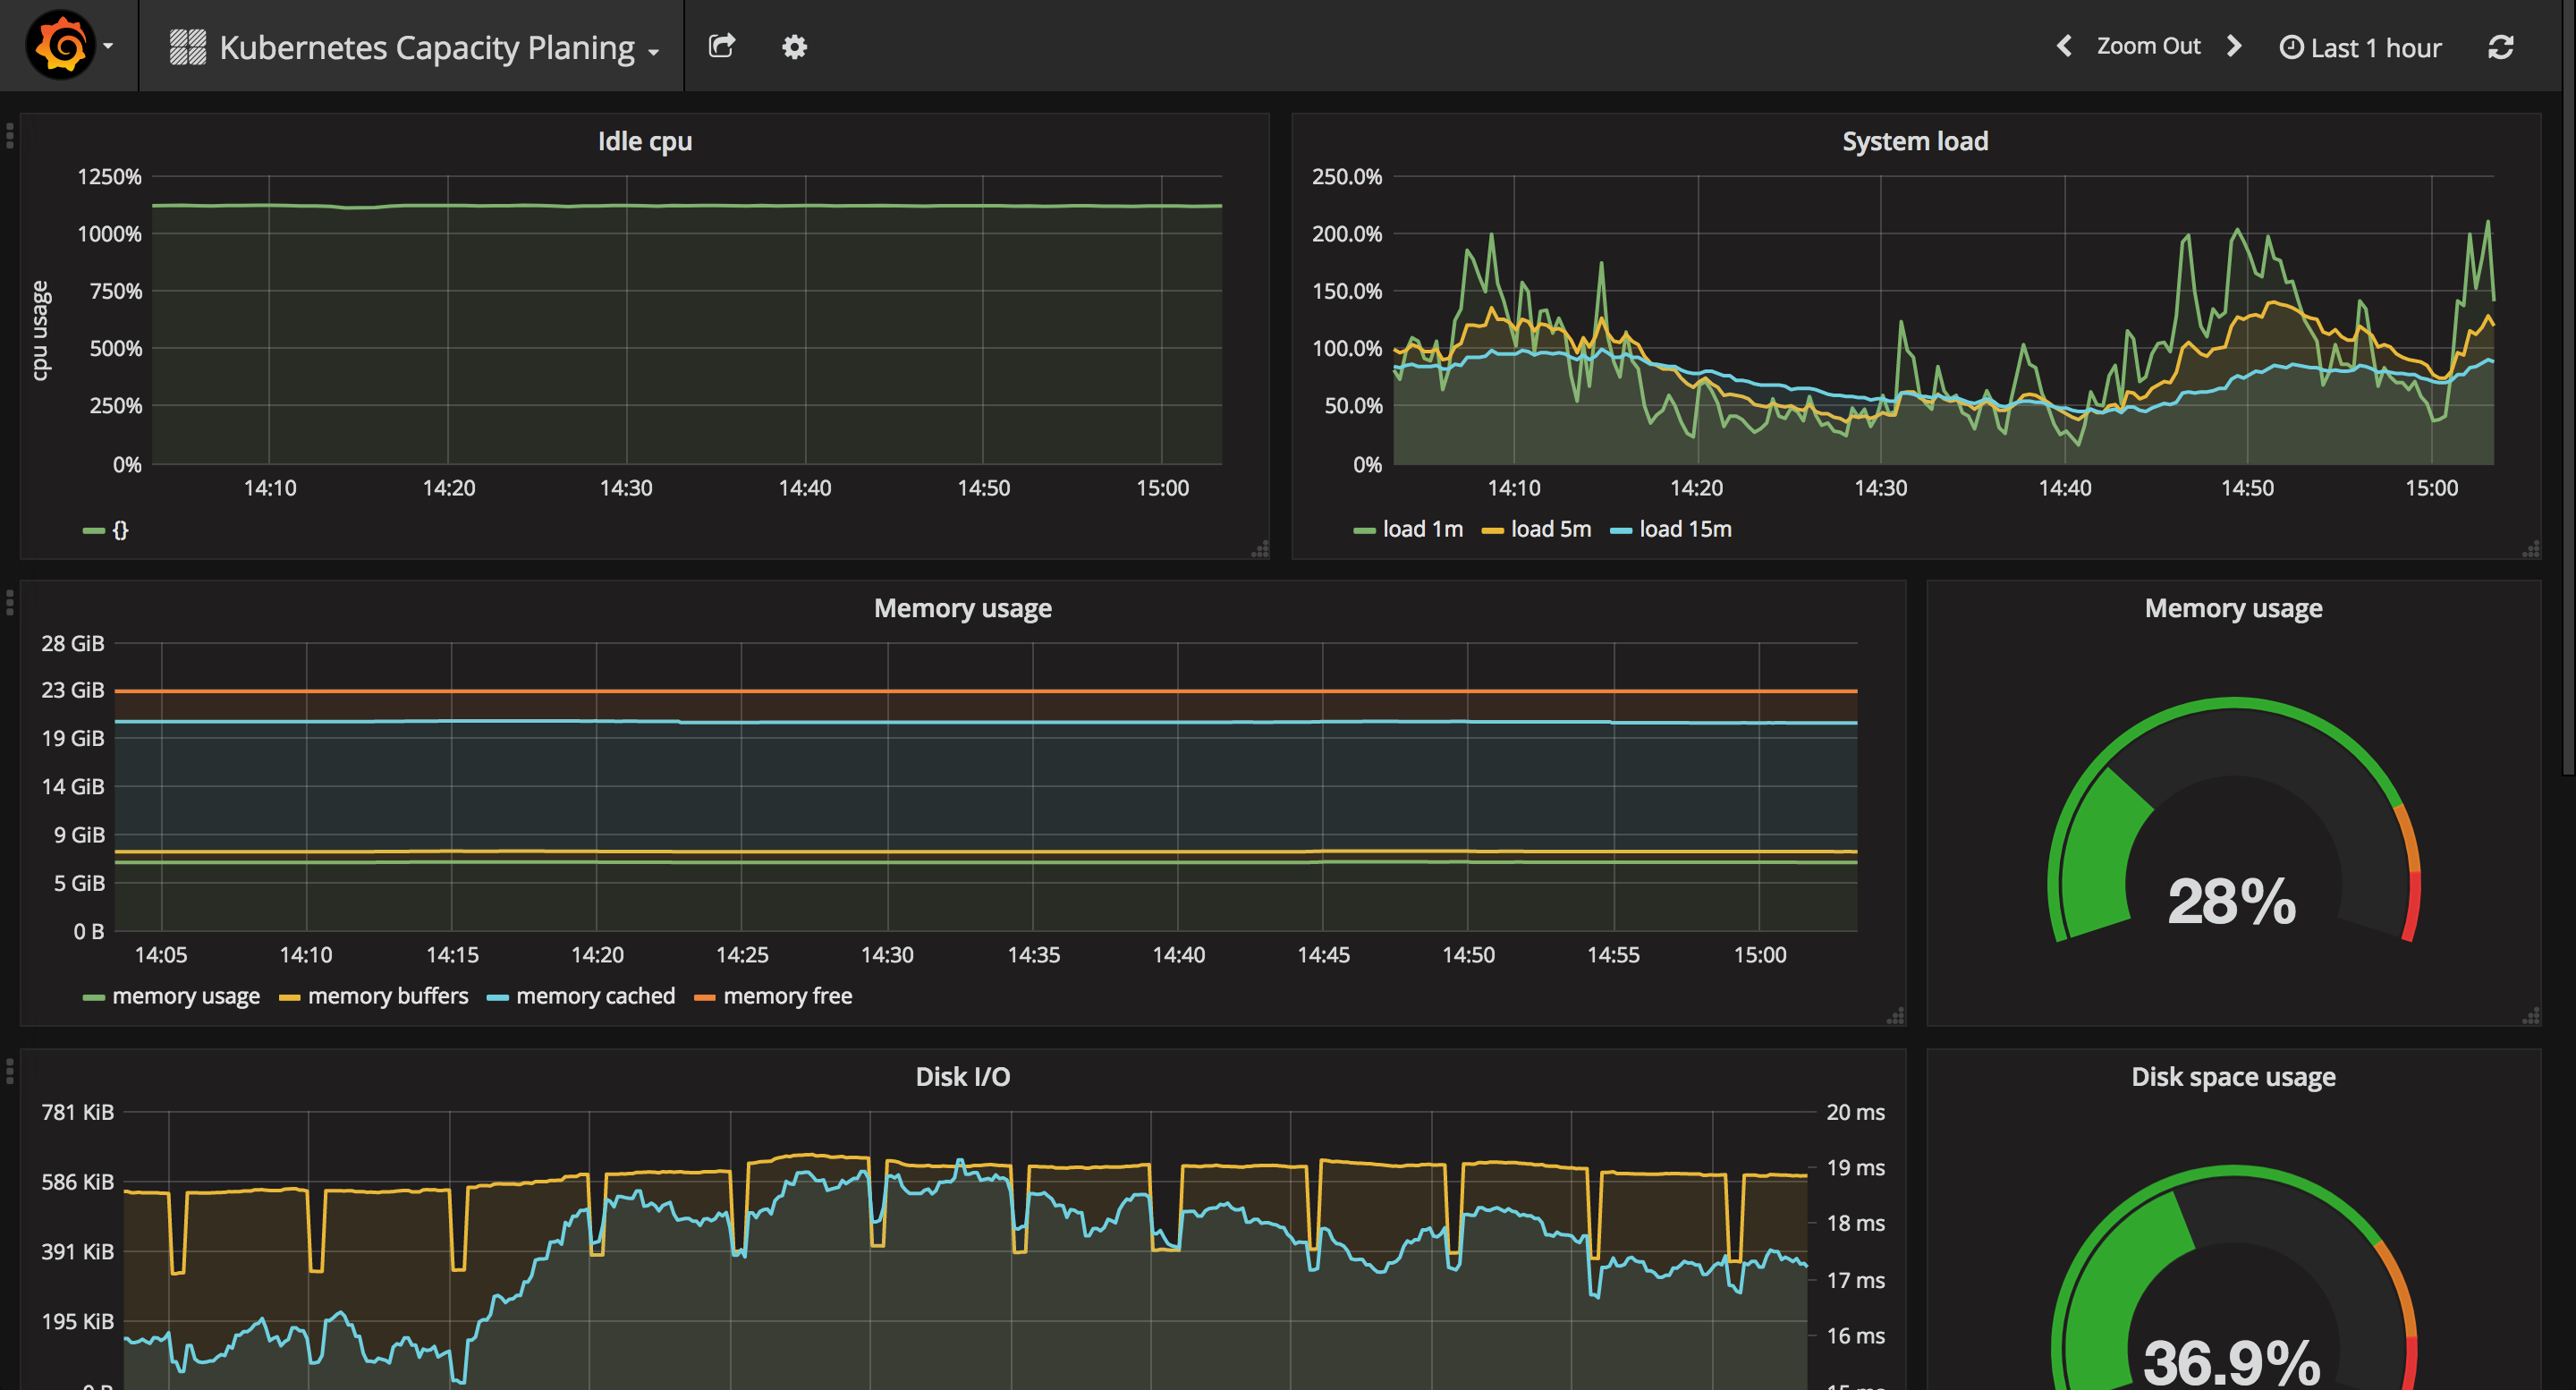Click the Memory usage graph resize handle
Screen dimensions: 2576x1390
(x=1895, y=1016)
